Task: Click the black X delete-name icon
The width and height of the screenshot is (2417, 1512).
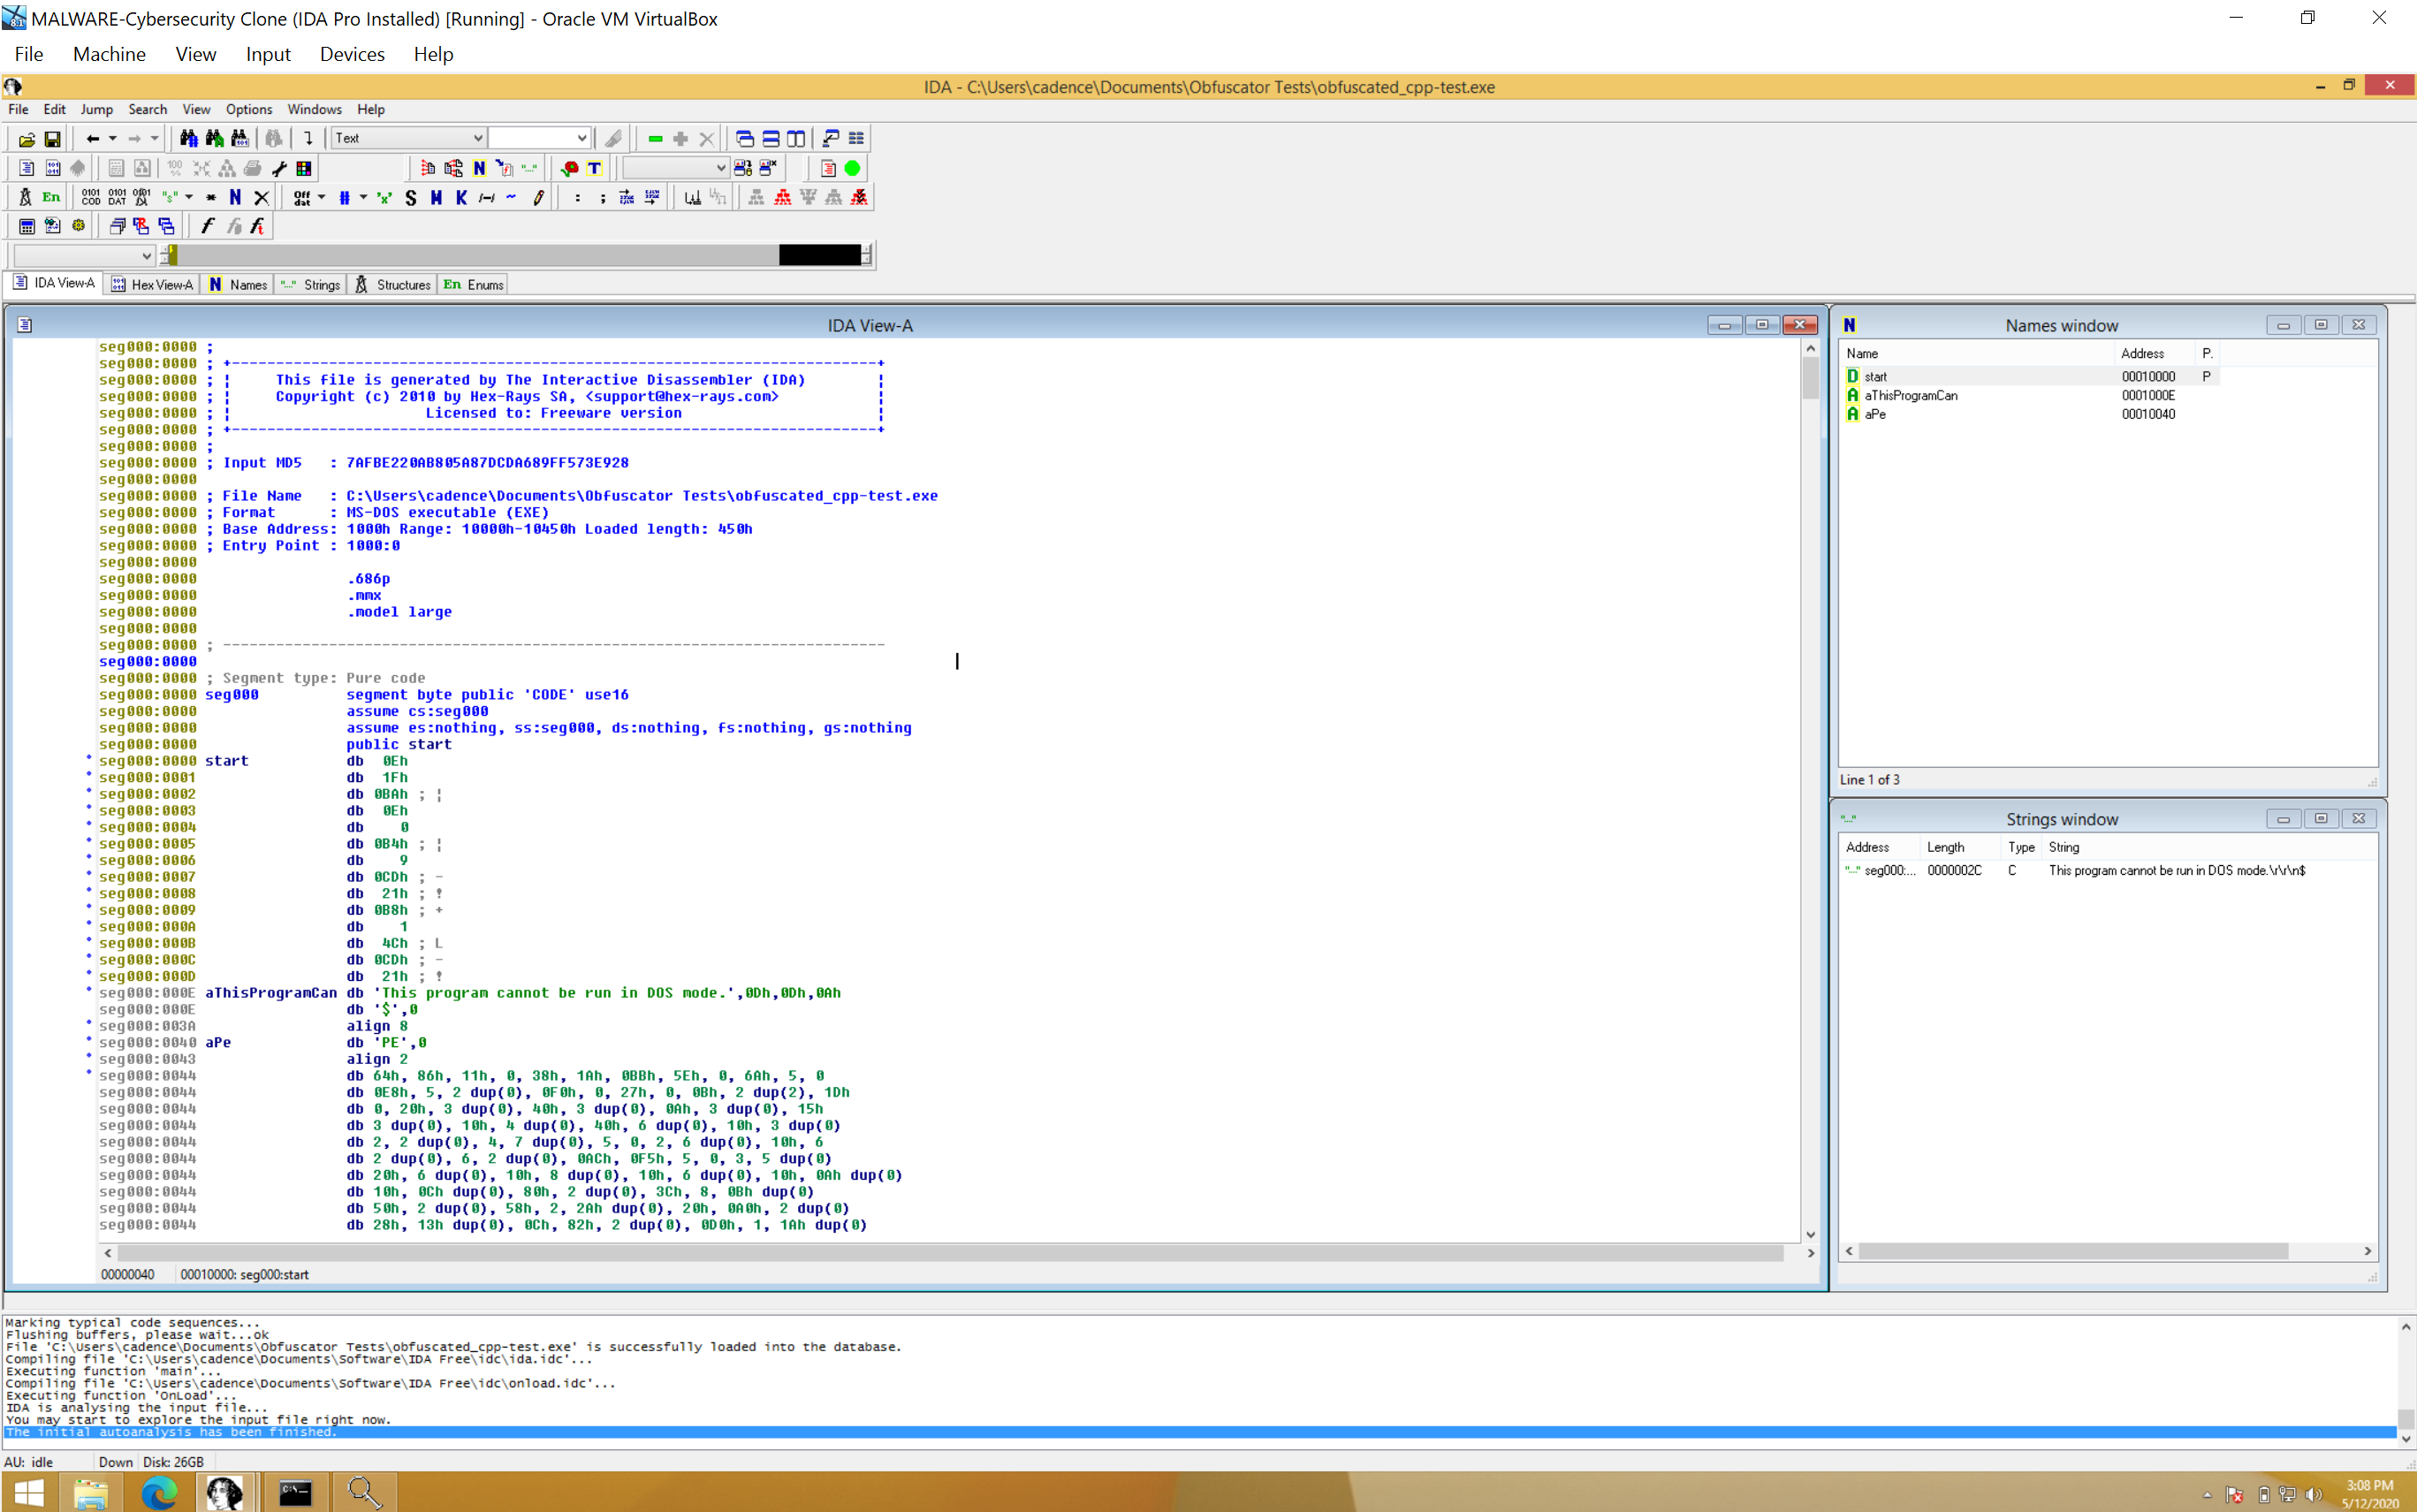Action: [x=261, y=197]
